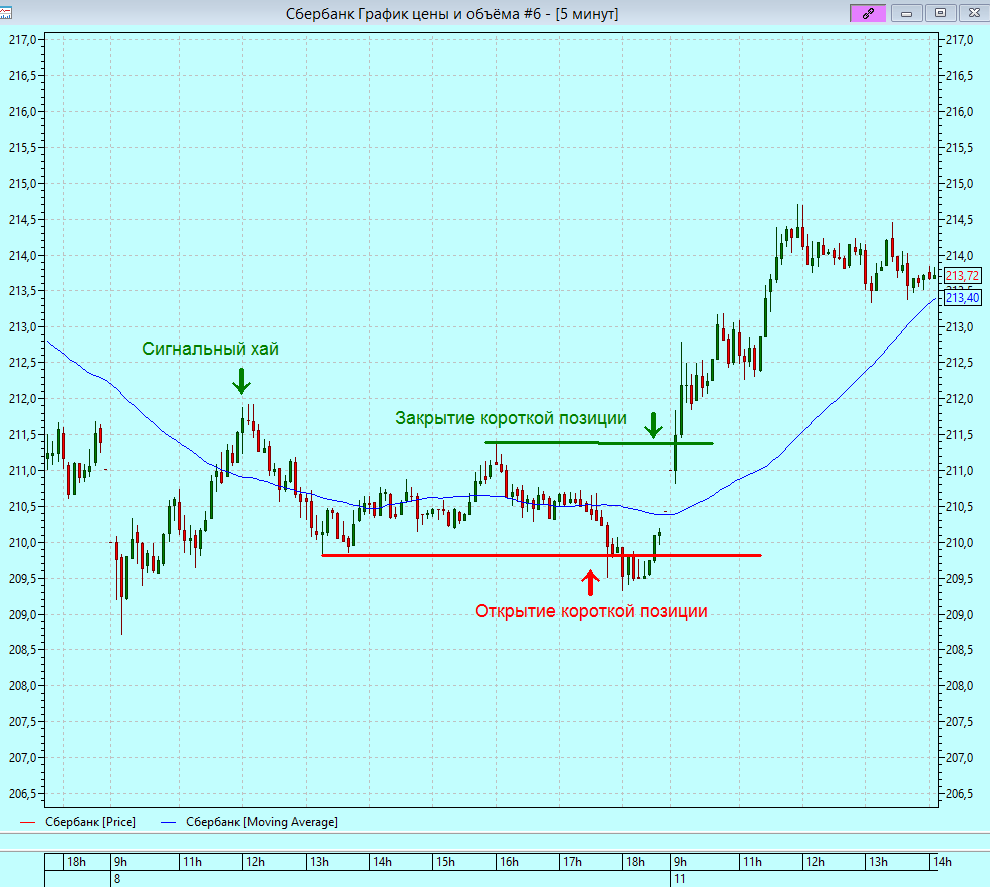
Task: Click the date label 11 on time axis
Action: (x=679, y=879)
